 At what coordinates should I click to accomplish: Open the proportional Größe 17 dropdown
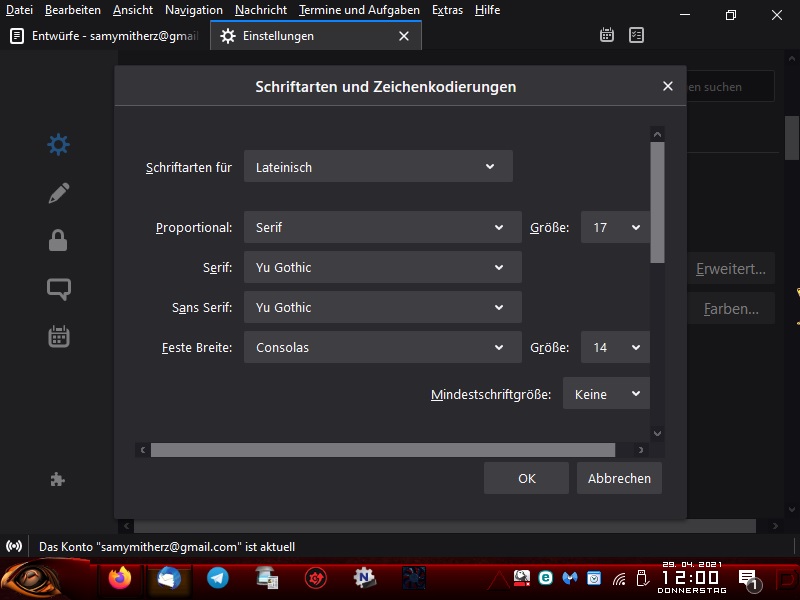pyautogui.click(x=615, y=227)
